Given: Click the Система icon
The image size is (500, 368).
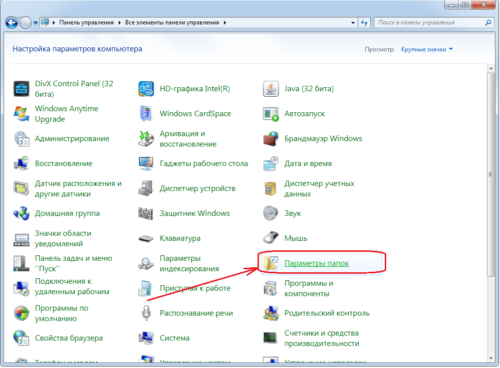Looking at the screenshot, I should pos(146,338).
